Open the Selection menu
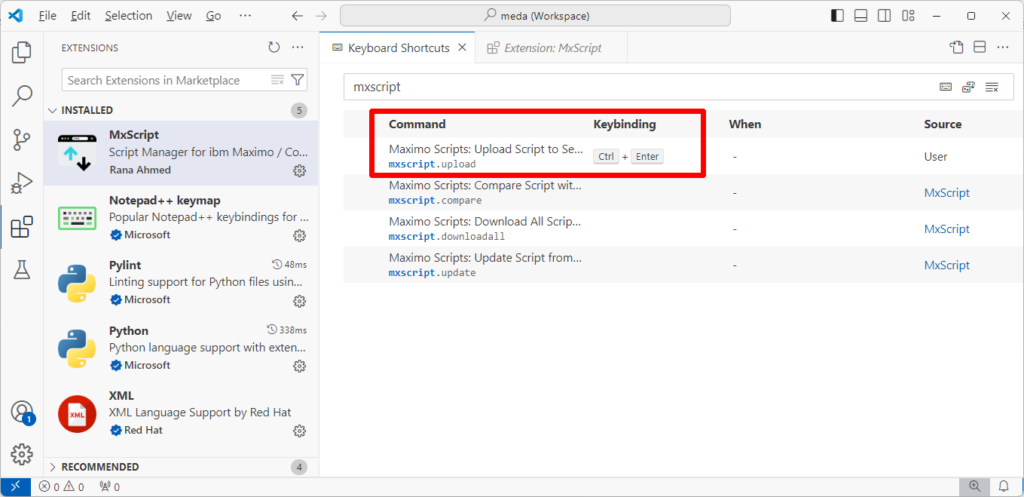The height and width of the screenshot is (497, 1024). (128, 16)
